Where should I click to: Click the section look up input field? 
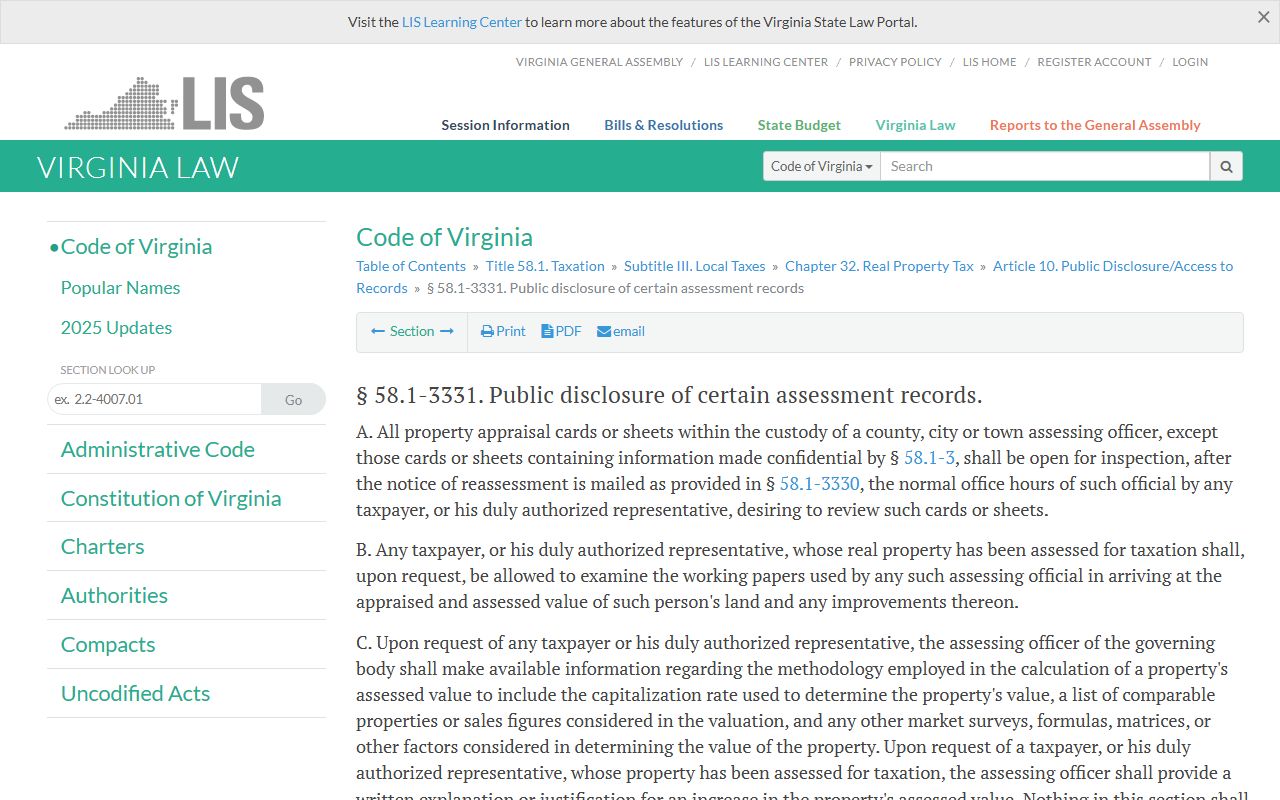(155, 399)
